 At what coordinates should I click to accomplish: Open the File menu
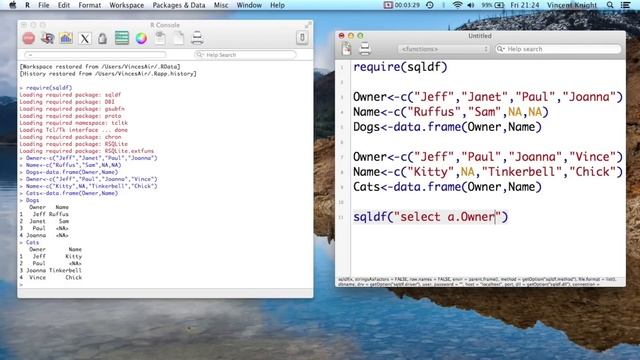tap(44, 5)
